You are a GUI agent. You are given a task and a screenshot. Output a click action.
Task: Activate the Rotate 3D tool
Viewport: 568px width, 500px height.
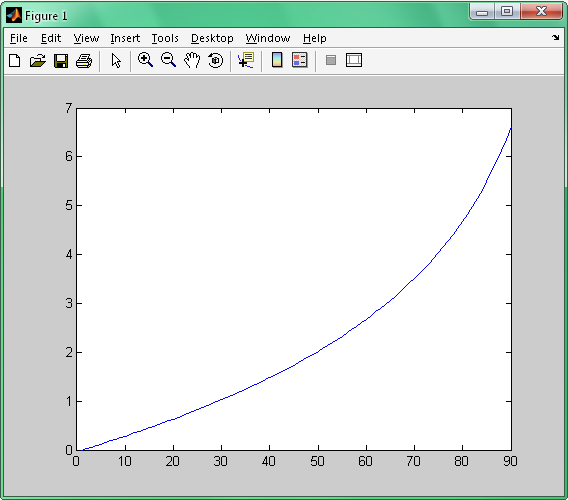216,60
